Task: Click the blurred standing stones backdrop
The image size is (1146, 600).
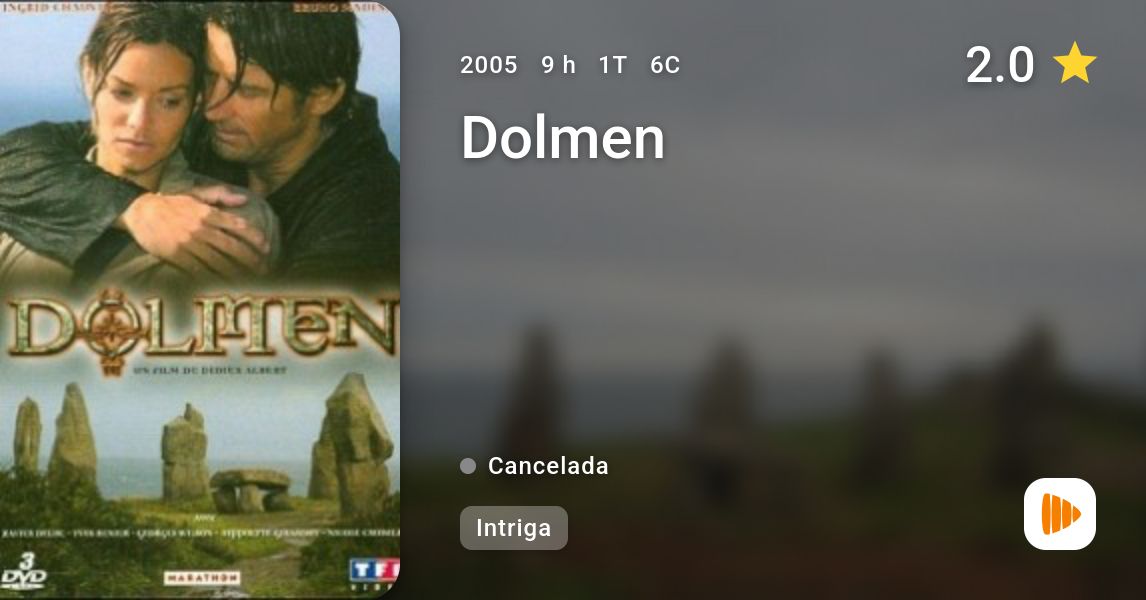Action: [x=775, y=409]
